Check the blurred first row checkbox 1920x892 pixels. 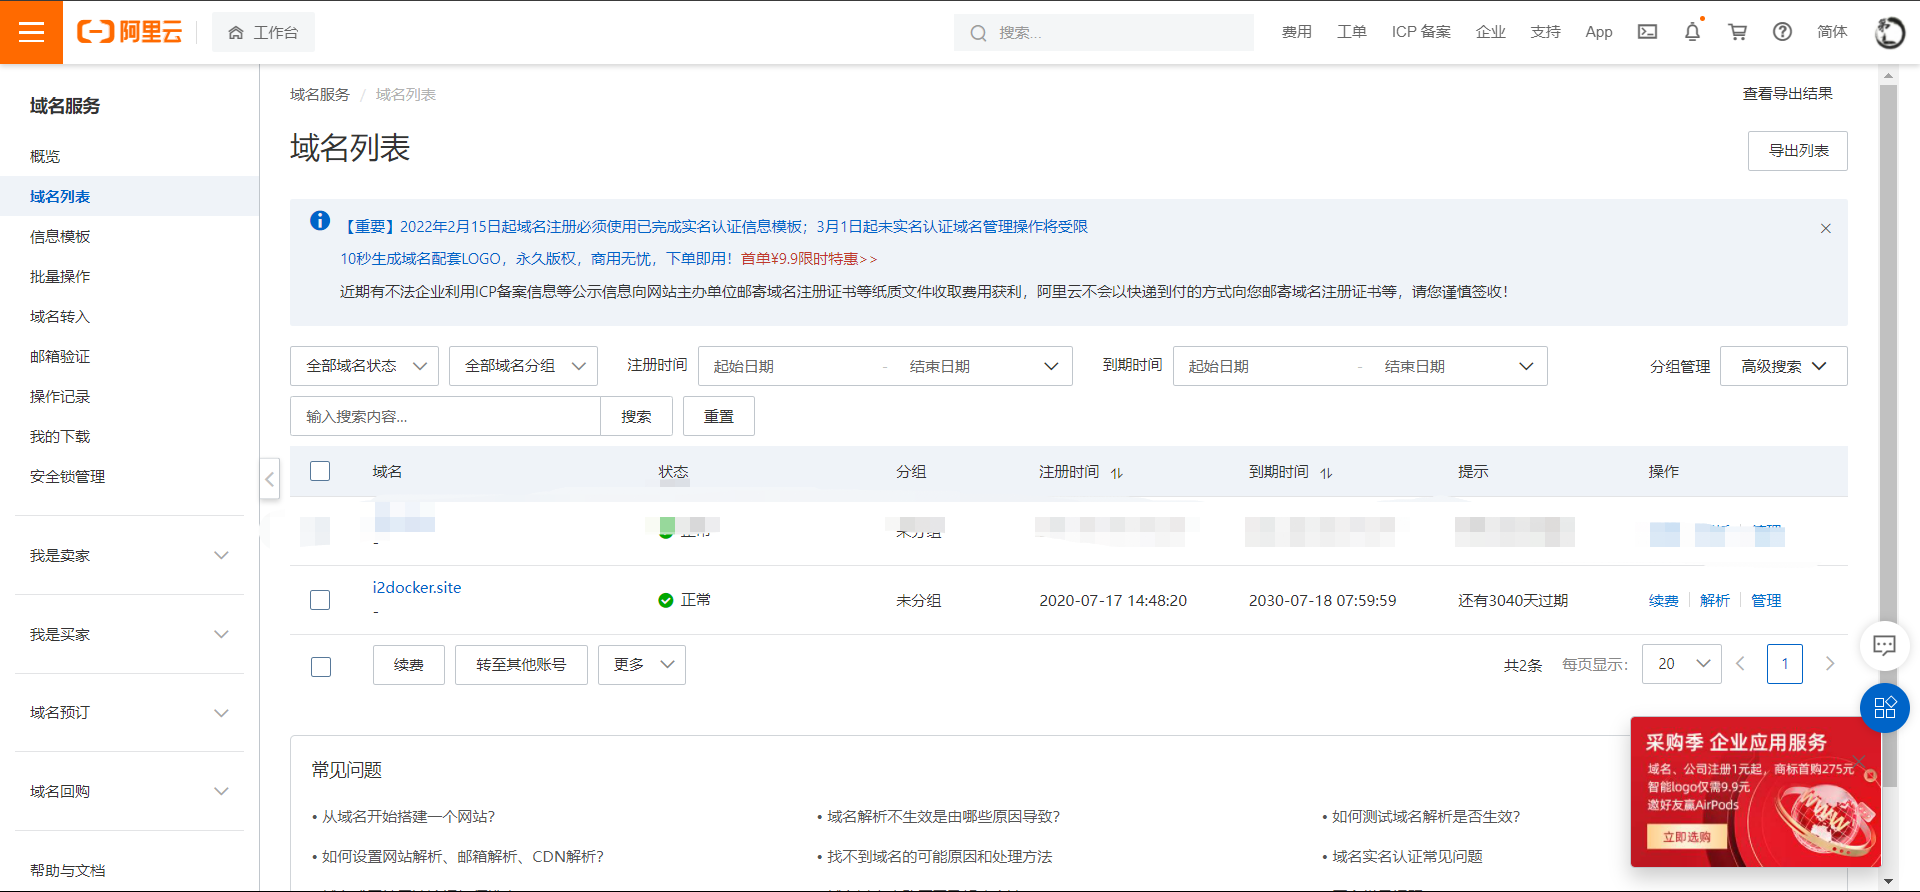[315, 531]
